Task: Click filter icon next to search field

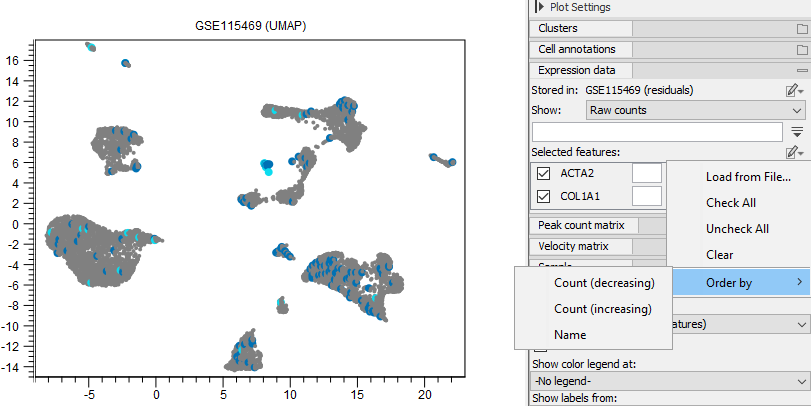Action: point(797,131)
